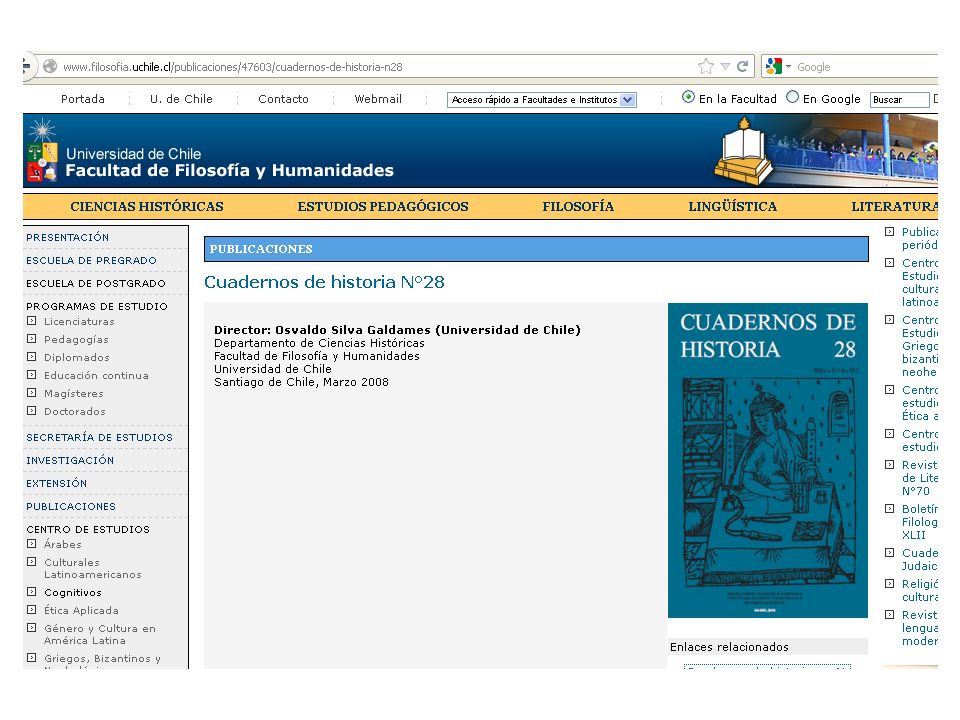
Task: Open the address bar history dropdown arrow
Action: click(725, 66)
